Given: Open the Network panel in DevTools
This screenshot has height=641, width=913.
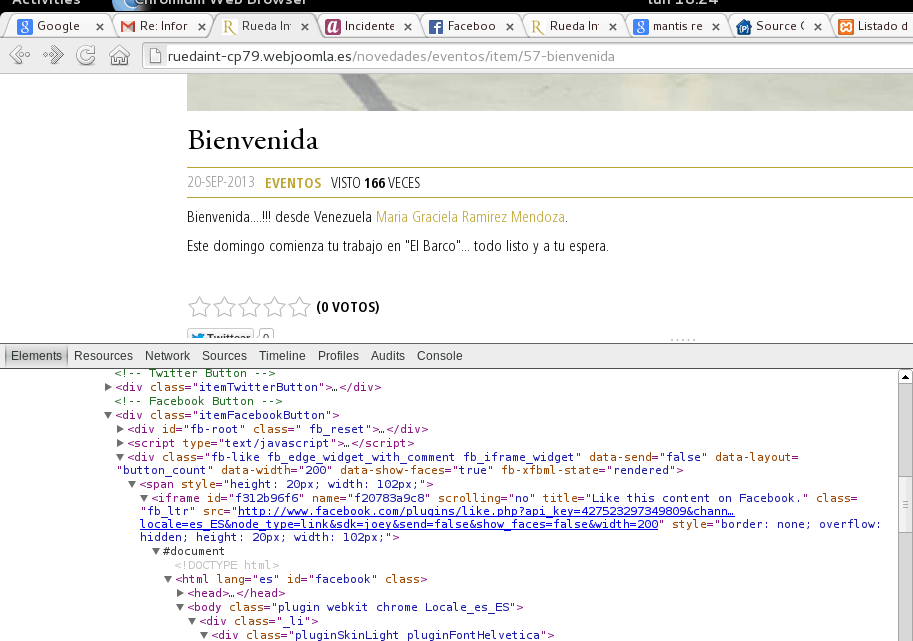Looking at the screenshot, I should [167, 356].
